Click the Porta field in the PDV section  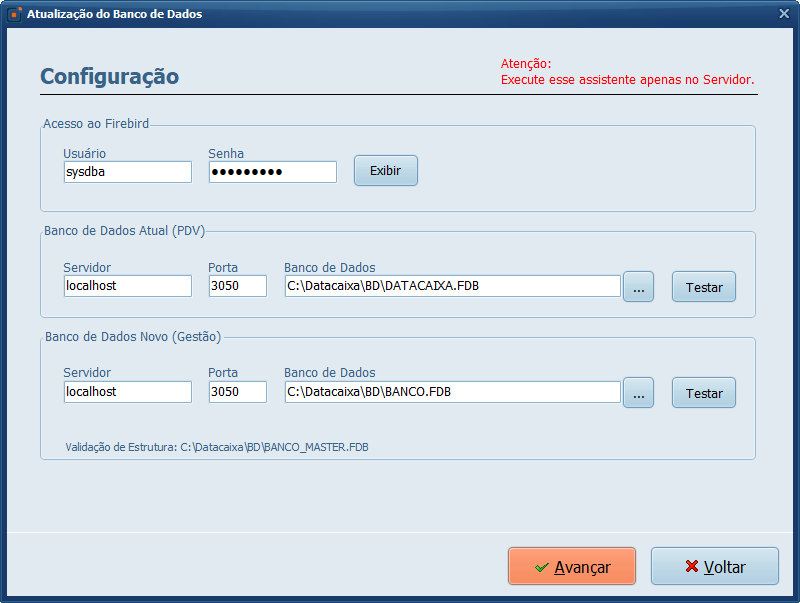(237, 286)
